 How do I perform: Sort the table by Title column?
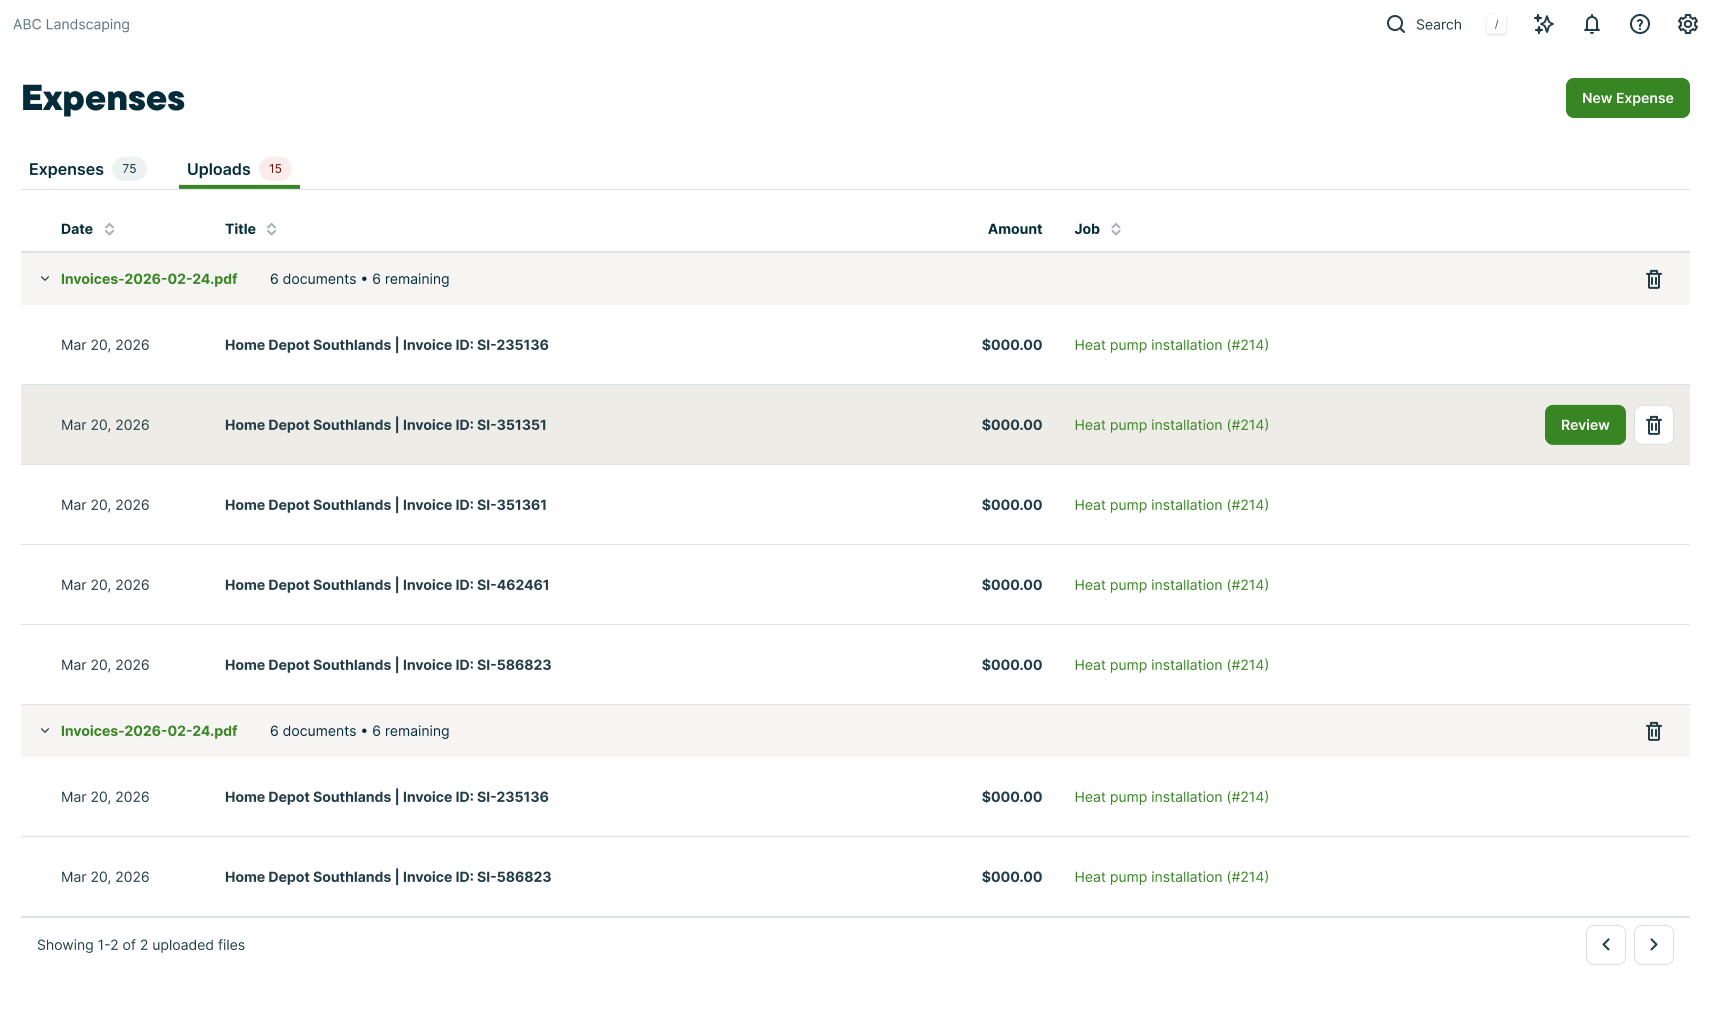click(251, 229)
